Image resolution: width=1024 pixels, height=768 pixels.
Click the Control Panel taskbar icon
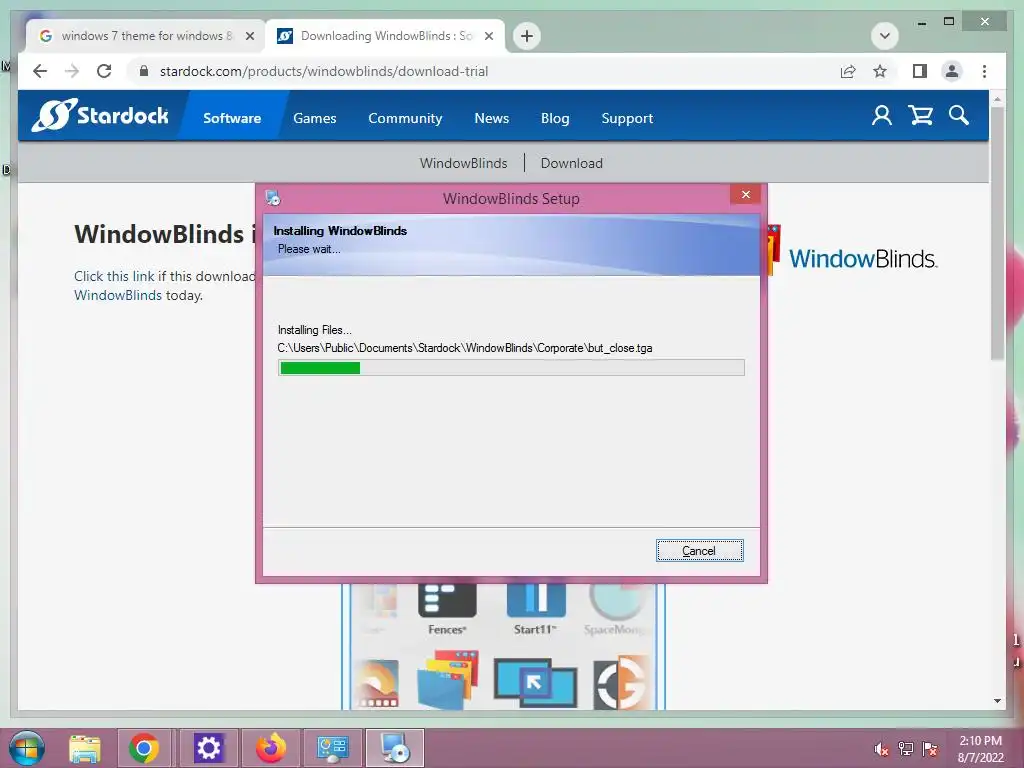click(x=332, y=748)
